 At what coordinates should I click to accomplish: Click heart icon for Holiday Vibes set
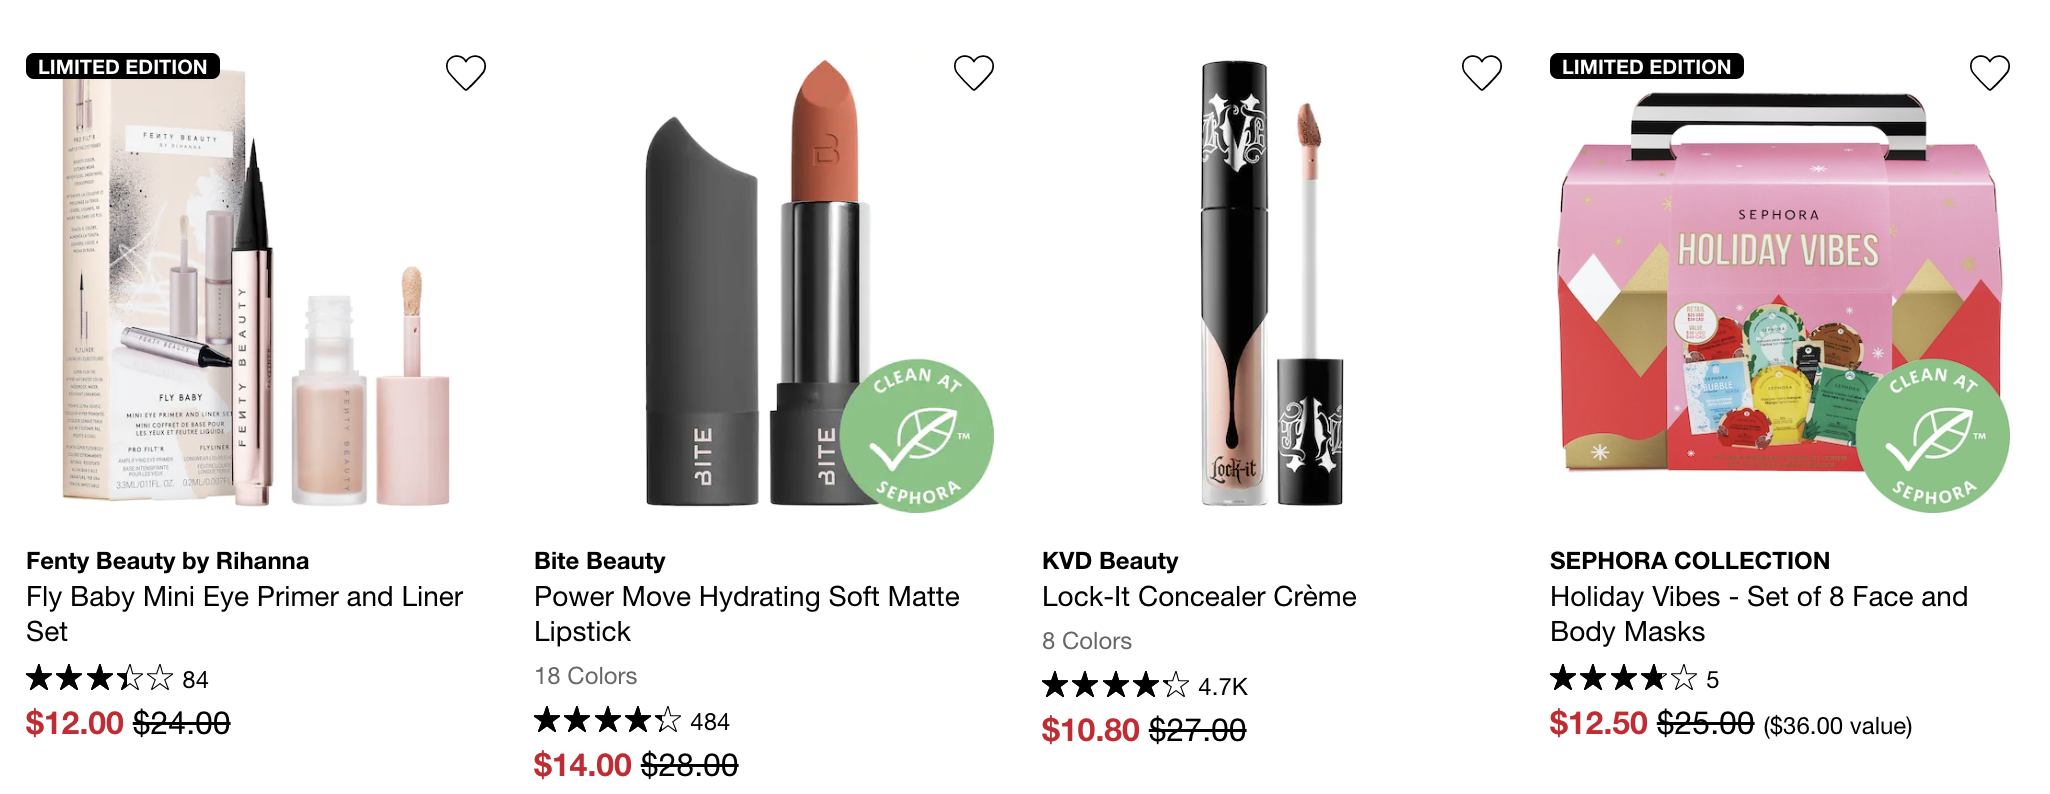[x=1990, y=72]
